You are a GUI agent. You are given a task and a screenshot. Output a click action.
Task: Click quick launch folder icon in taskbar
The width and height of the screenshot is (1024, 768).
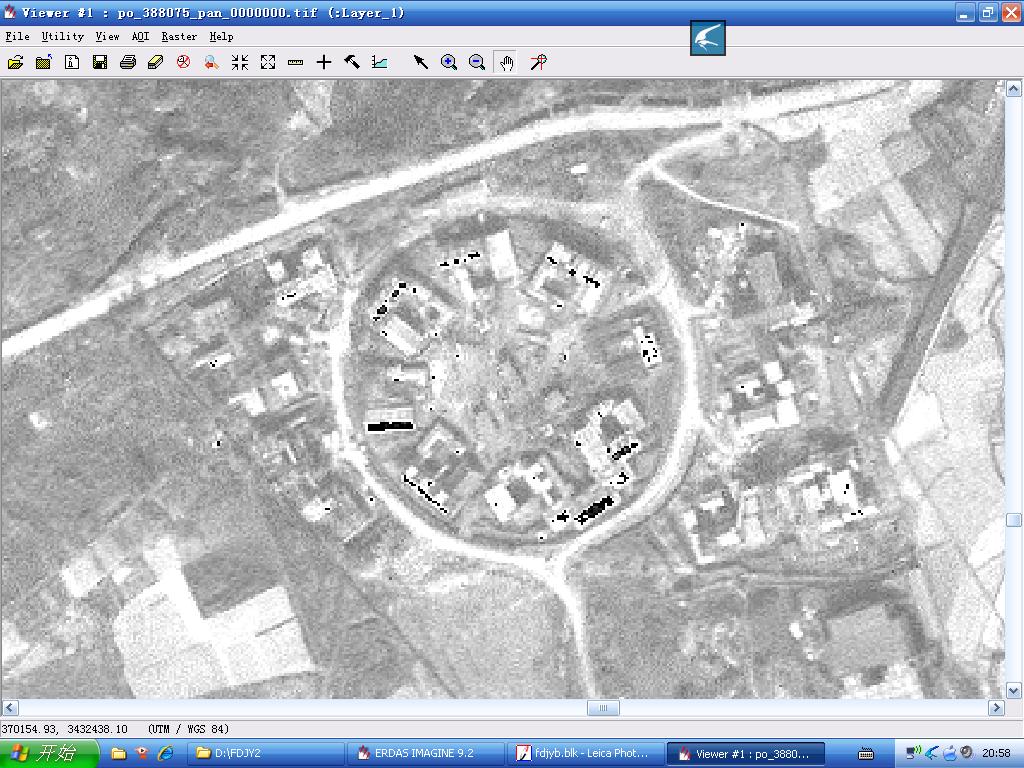(119, 754)
